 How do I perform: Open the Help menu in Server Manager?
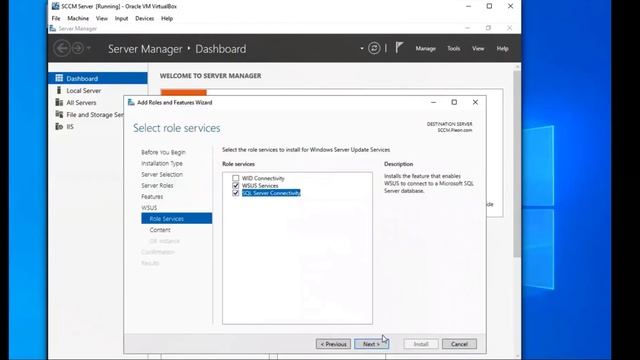pos(502,48)
